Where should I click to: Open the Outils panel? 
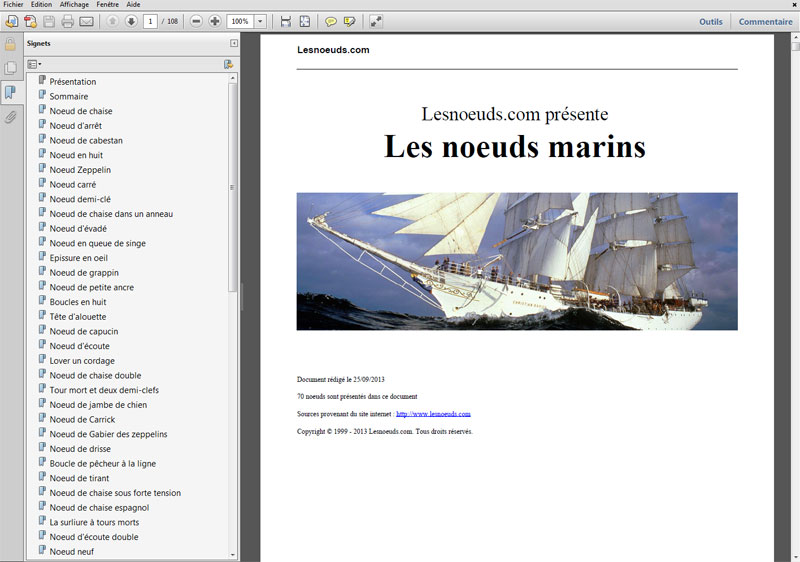coord(711,22)
